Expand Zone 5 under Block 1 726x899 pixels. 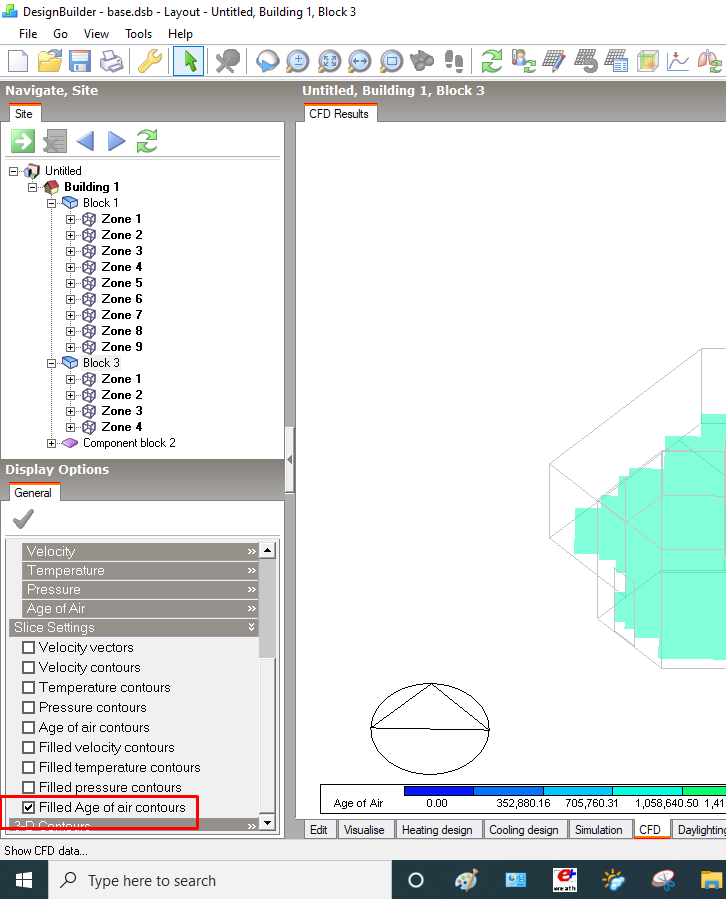pyautogui.click(x=70, y=283)
